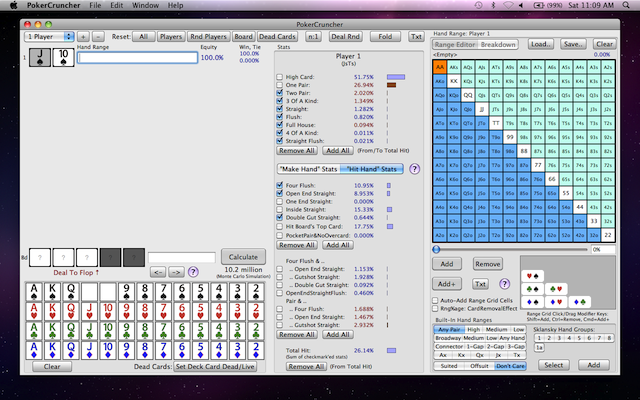This screenshot has height=400, width=640.
Task: Click the board text input field
Action: click(x=182, y=257)
